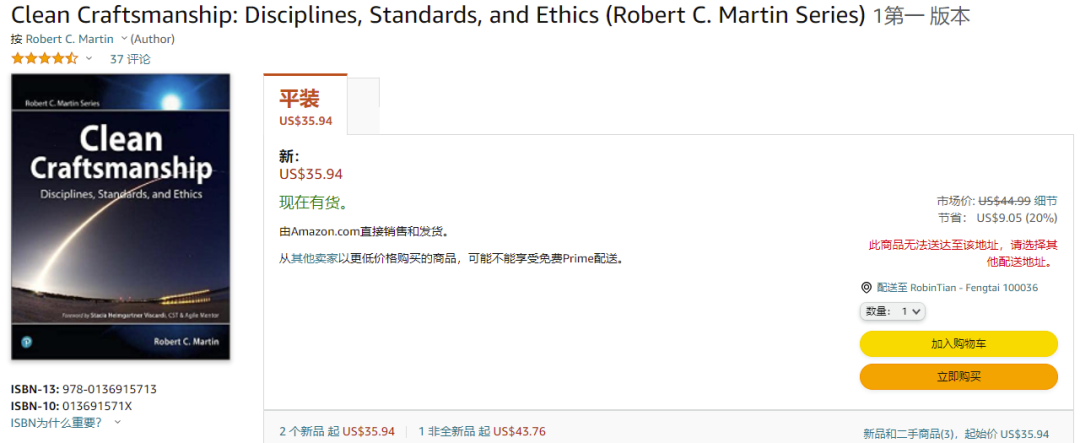Expand the ISBN为什么重要 chevron
The image size is (1080, 443).
[x=118, y=422]
